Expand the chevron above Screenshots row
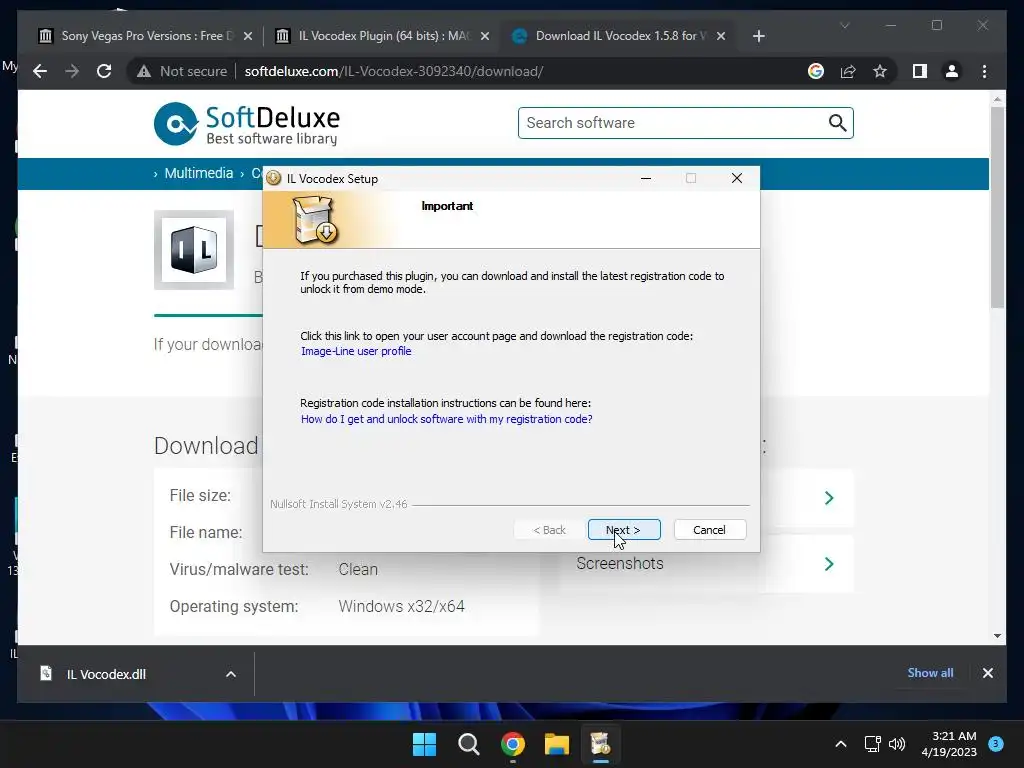1024x768 pixels. pos(829,498)
